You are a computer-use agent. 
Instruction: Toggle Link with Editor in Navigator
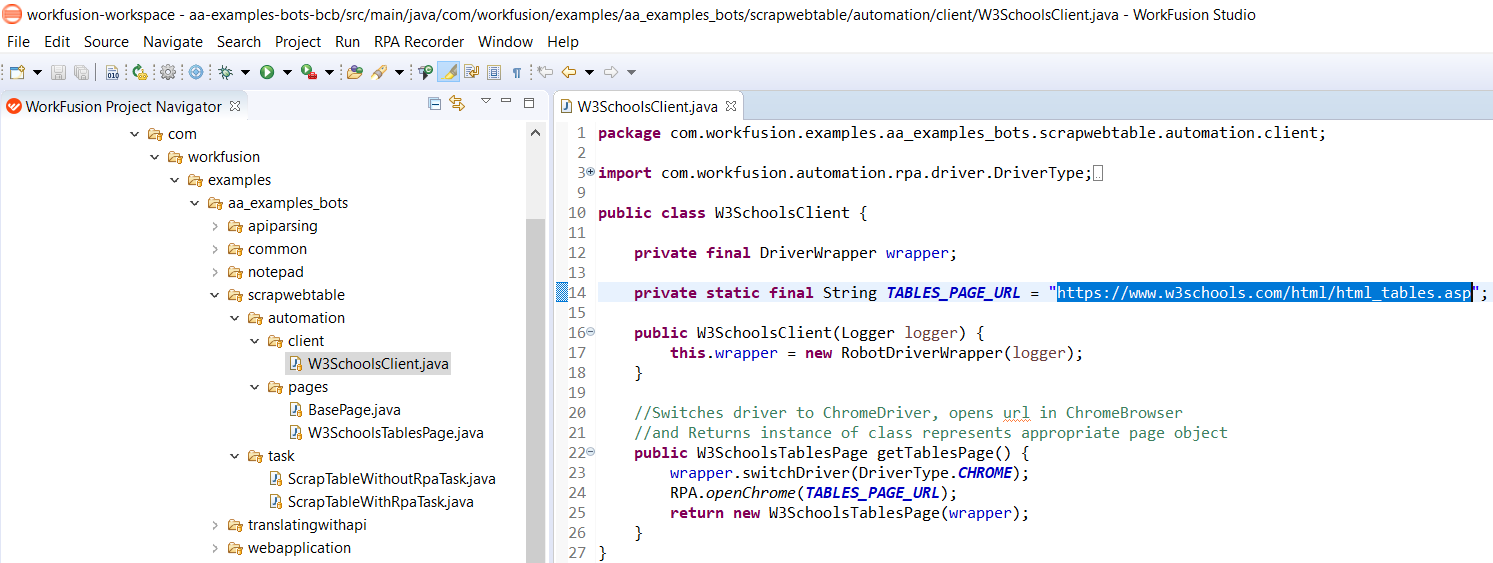[x=457, y=103]
